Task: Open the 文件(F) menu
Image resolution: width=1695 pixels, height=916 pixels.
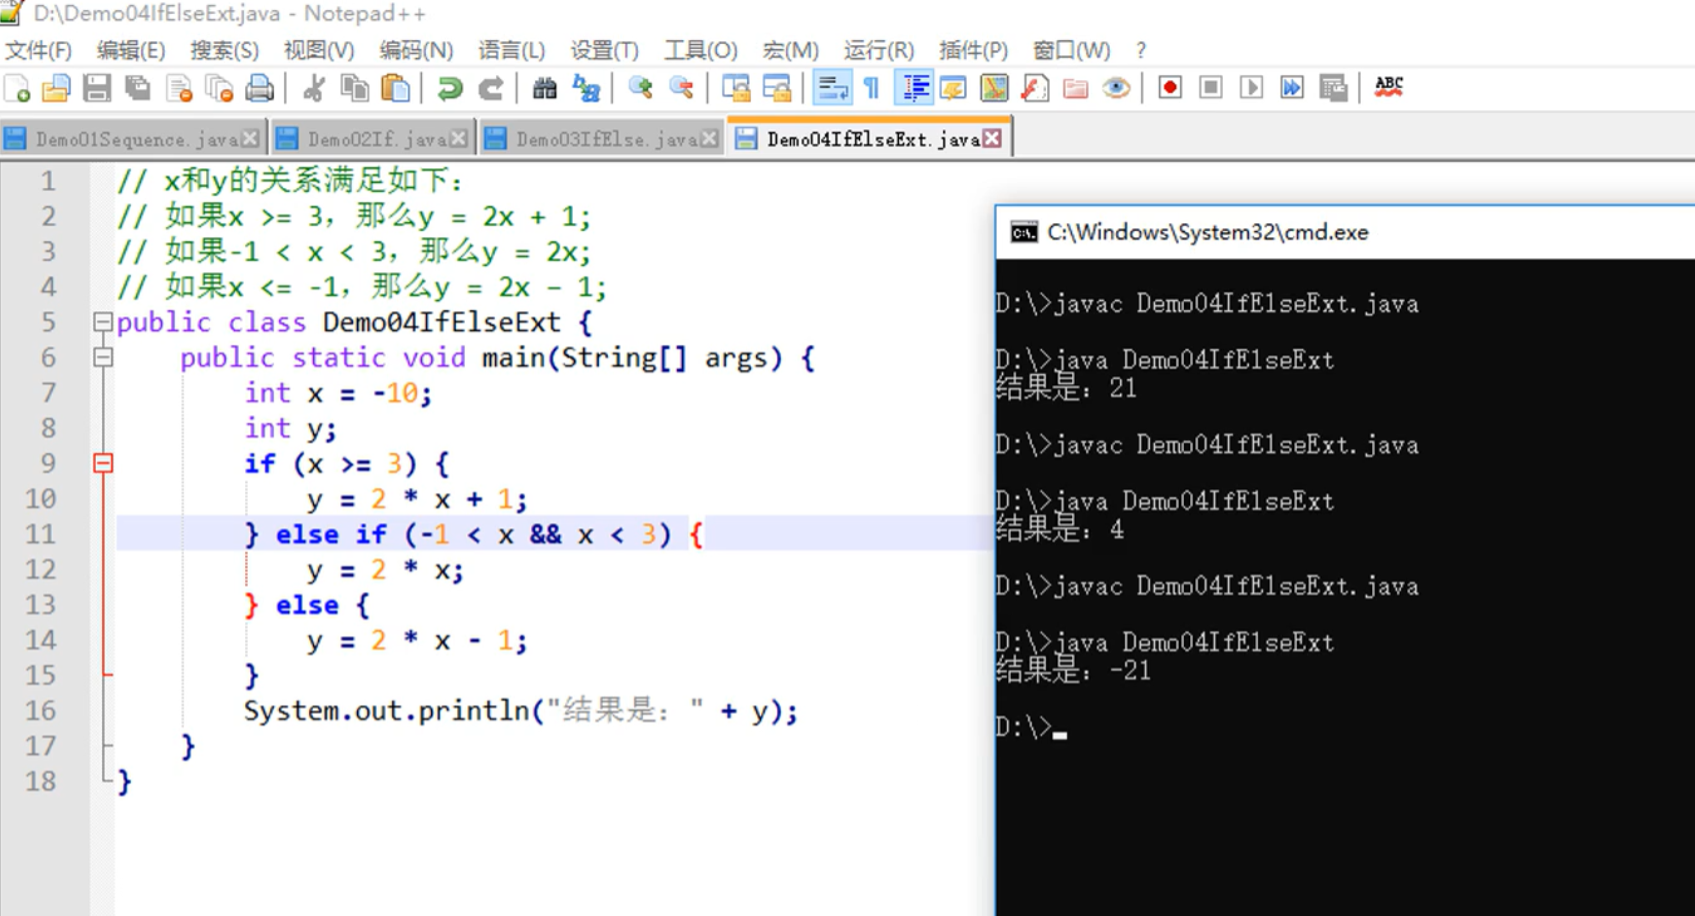Action: tap(38, 50)
